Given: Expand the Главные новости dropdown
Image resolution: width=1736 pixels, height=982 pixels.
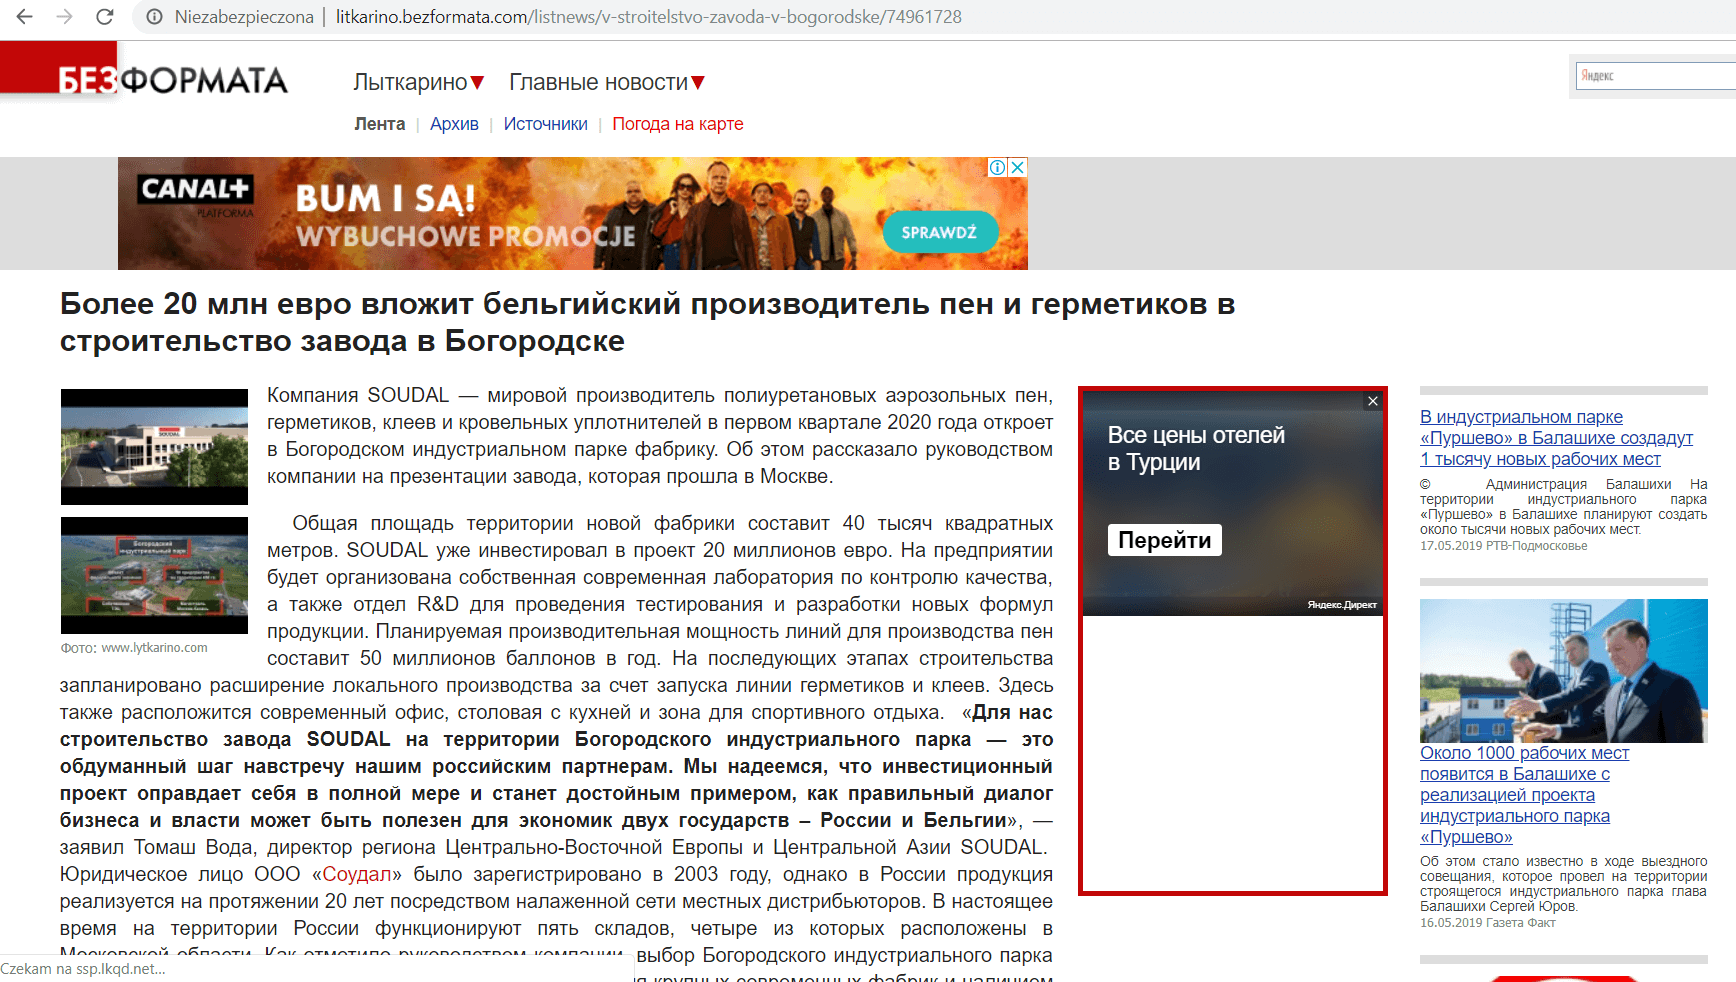Looking at the screenshot, I should pos(607,82).
